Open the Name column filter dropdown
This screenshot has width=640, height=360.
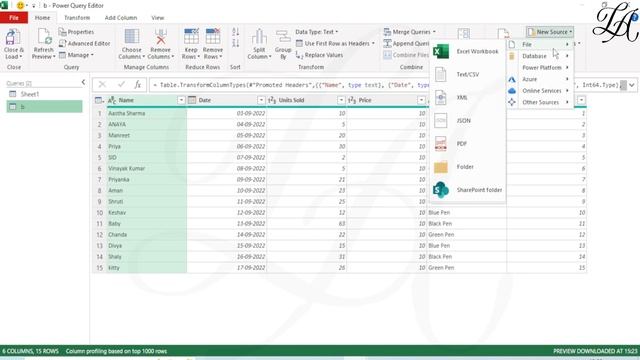coord(181,100)
